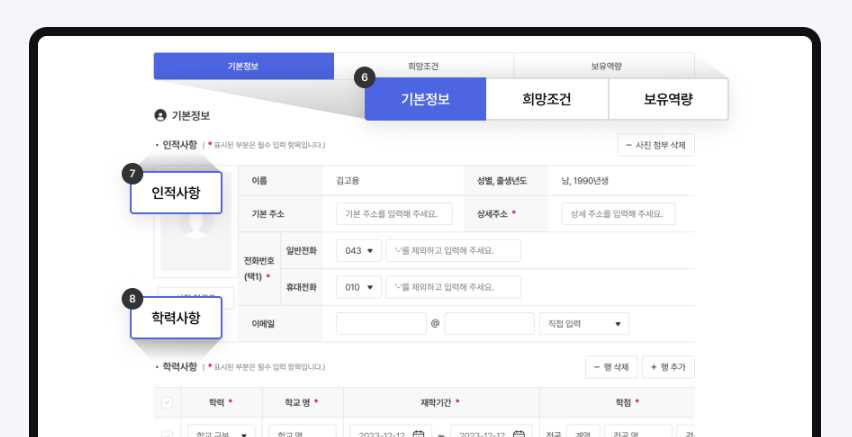This screenshot has width=852, height=437.
Task: Open the 043 area code dropdown
Action: click(359, 251)
